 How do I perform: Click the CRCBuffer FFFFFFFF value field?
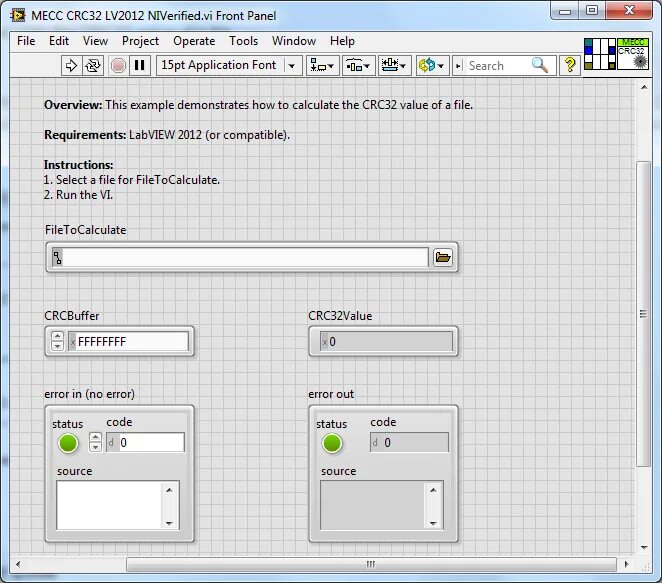tap(132, 341)
